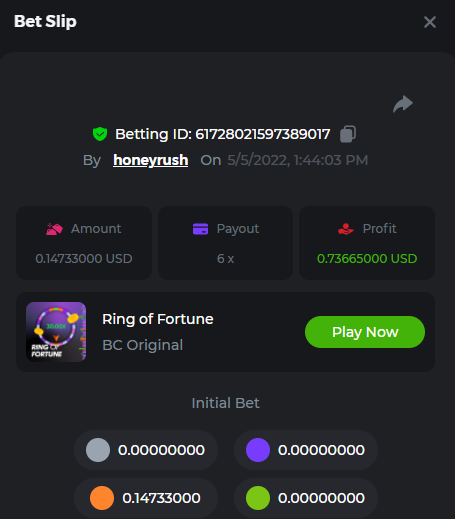
Task: Click the Ring of Fortune title
Action: pyautogui.click(x=158, y=319)
